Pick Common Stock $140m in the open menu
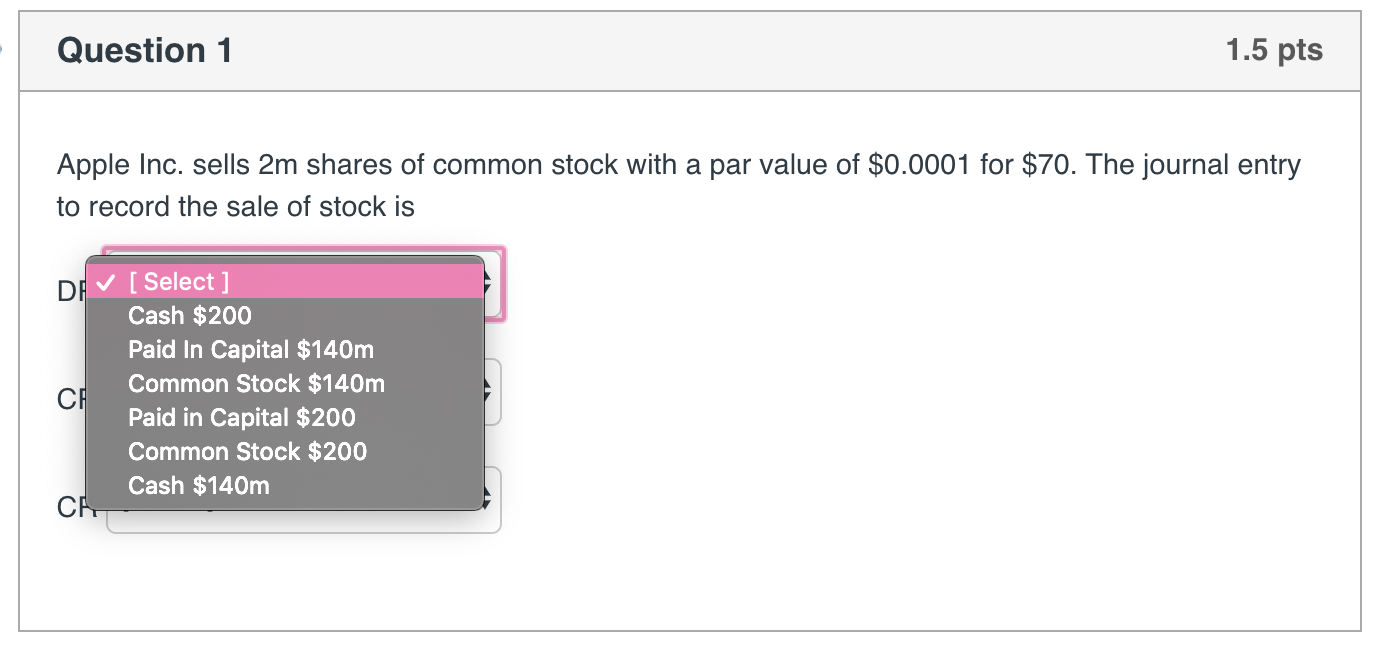 pyautogui.click(x=256, y=383)
